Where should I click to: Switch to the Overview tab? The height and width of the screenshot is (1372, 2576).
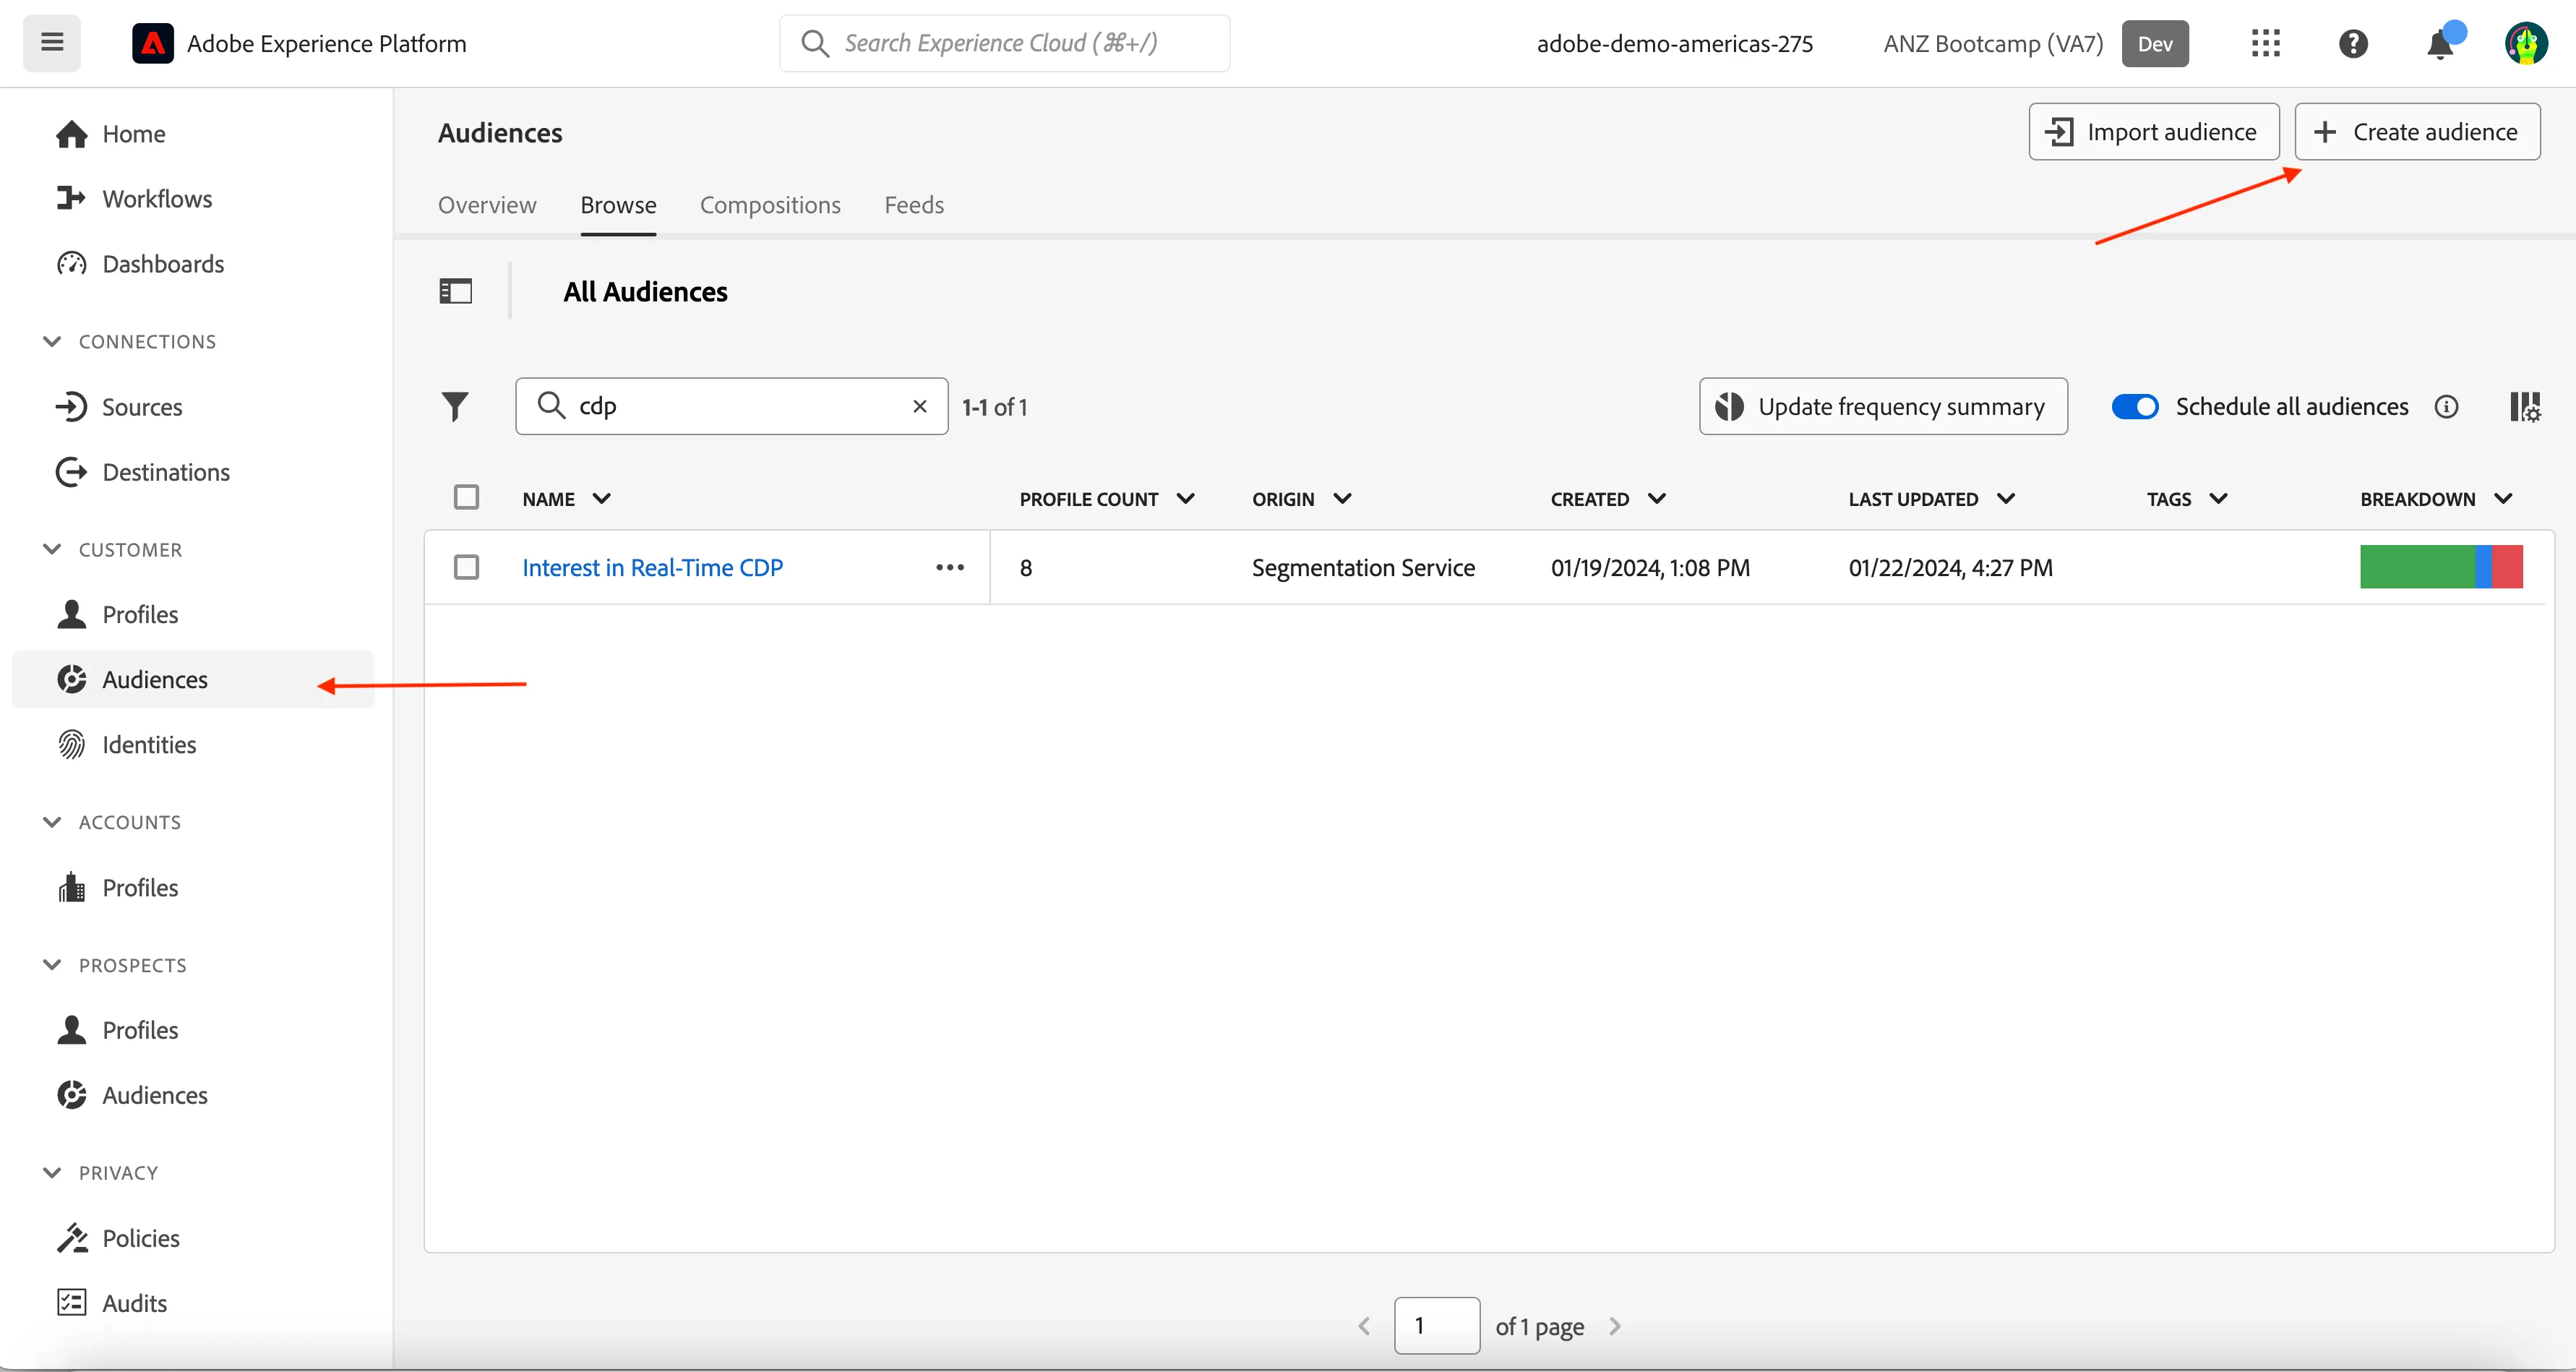[487, 205]
